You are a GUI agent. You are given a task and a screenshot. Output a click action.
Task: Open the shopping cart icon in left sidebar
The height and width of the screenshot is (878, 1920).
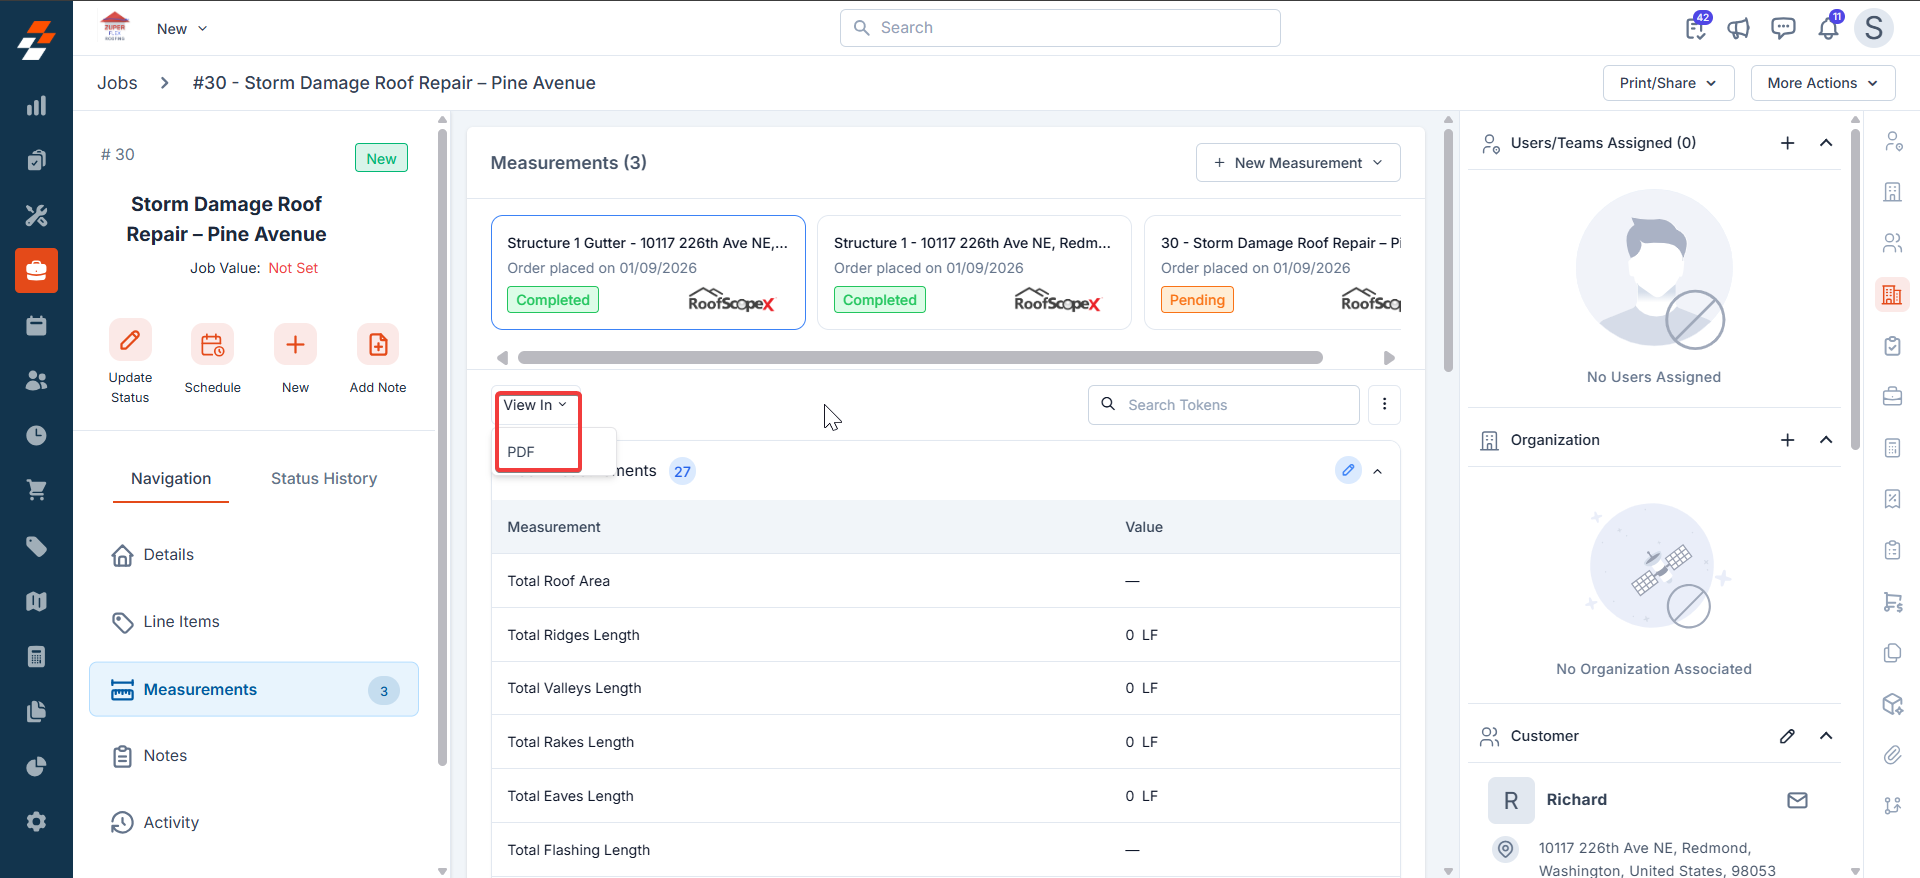[36, 490]
